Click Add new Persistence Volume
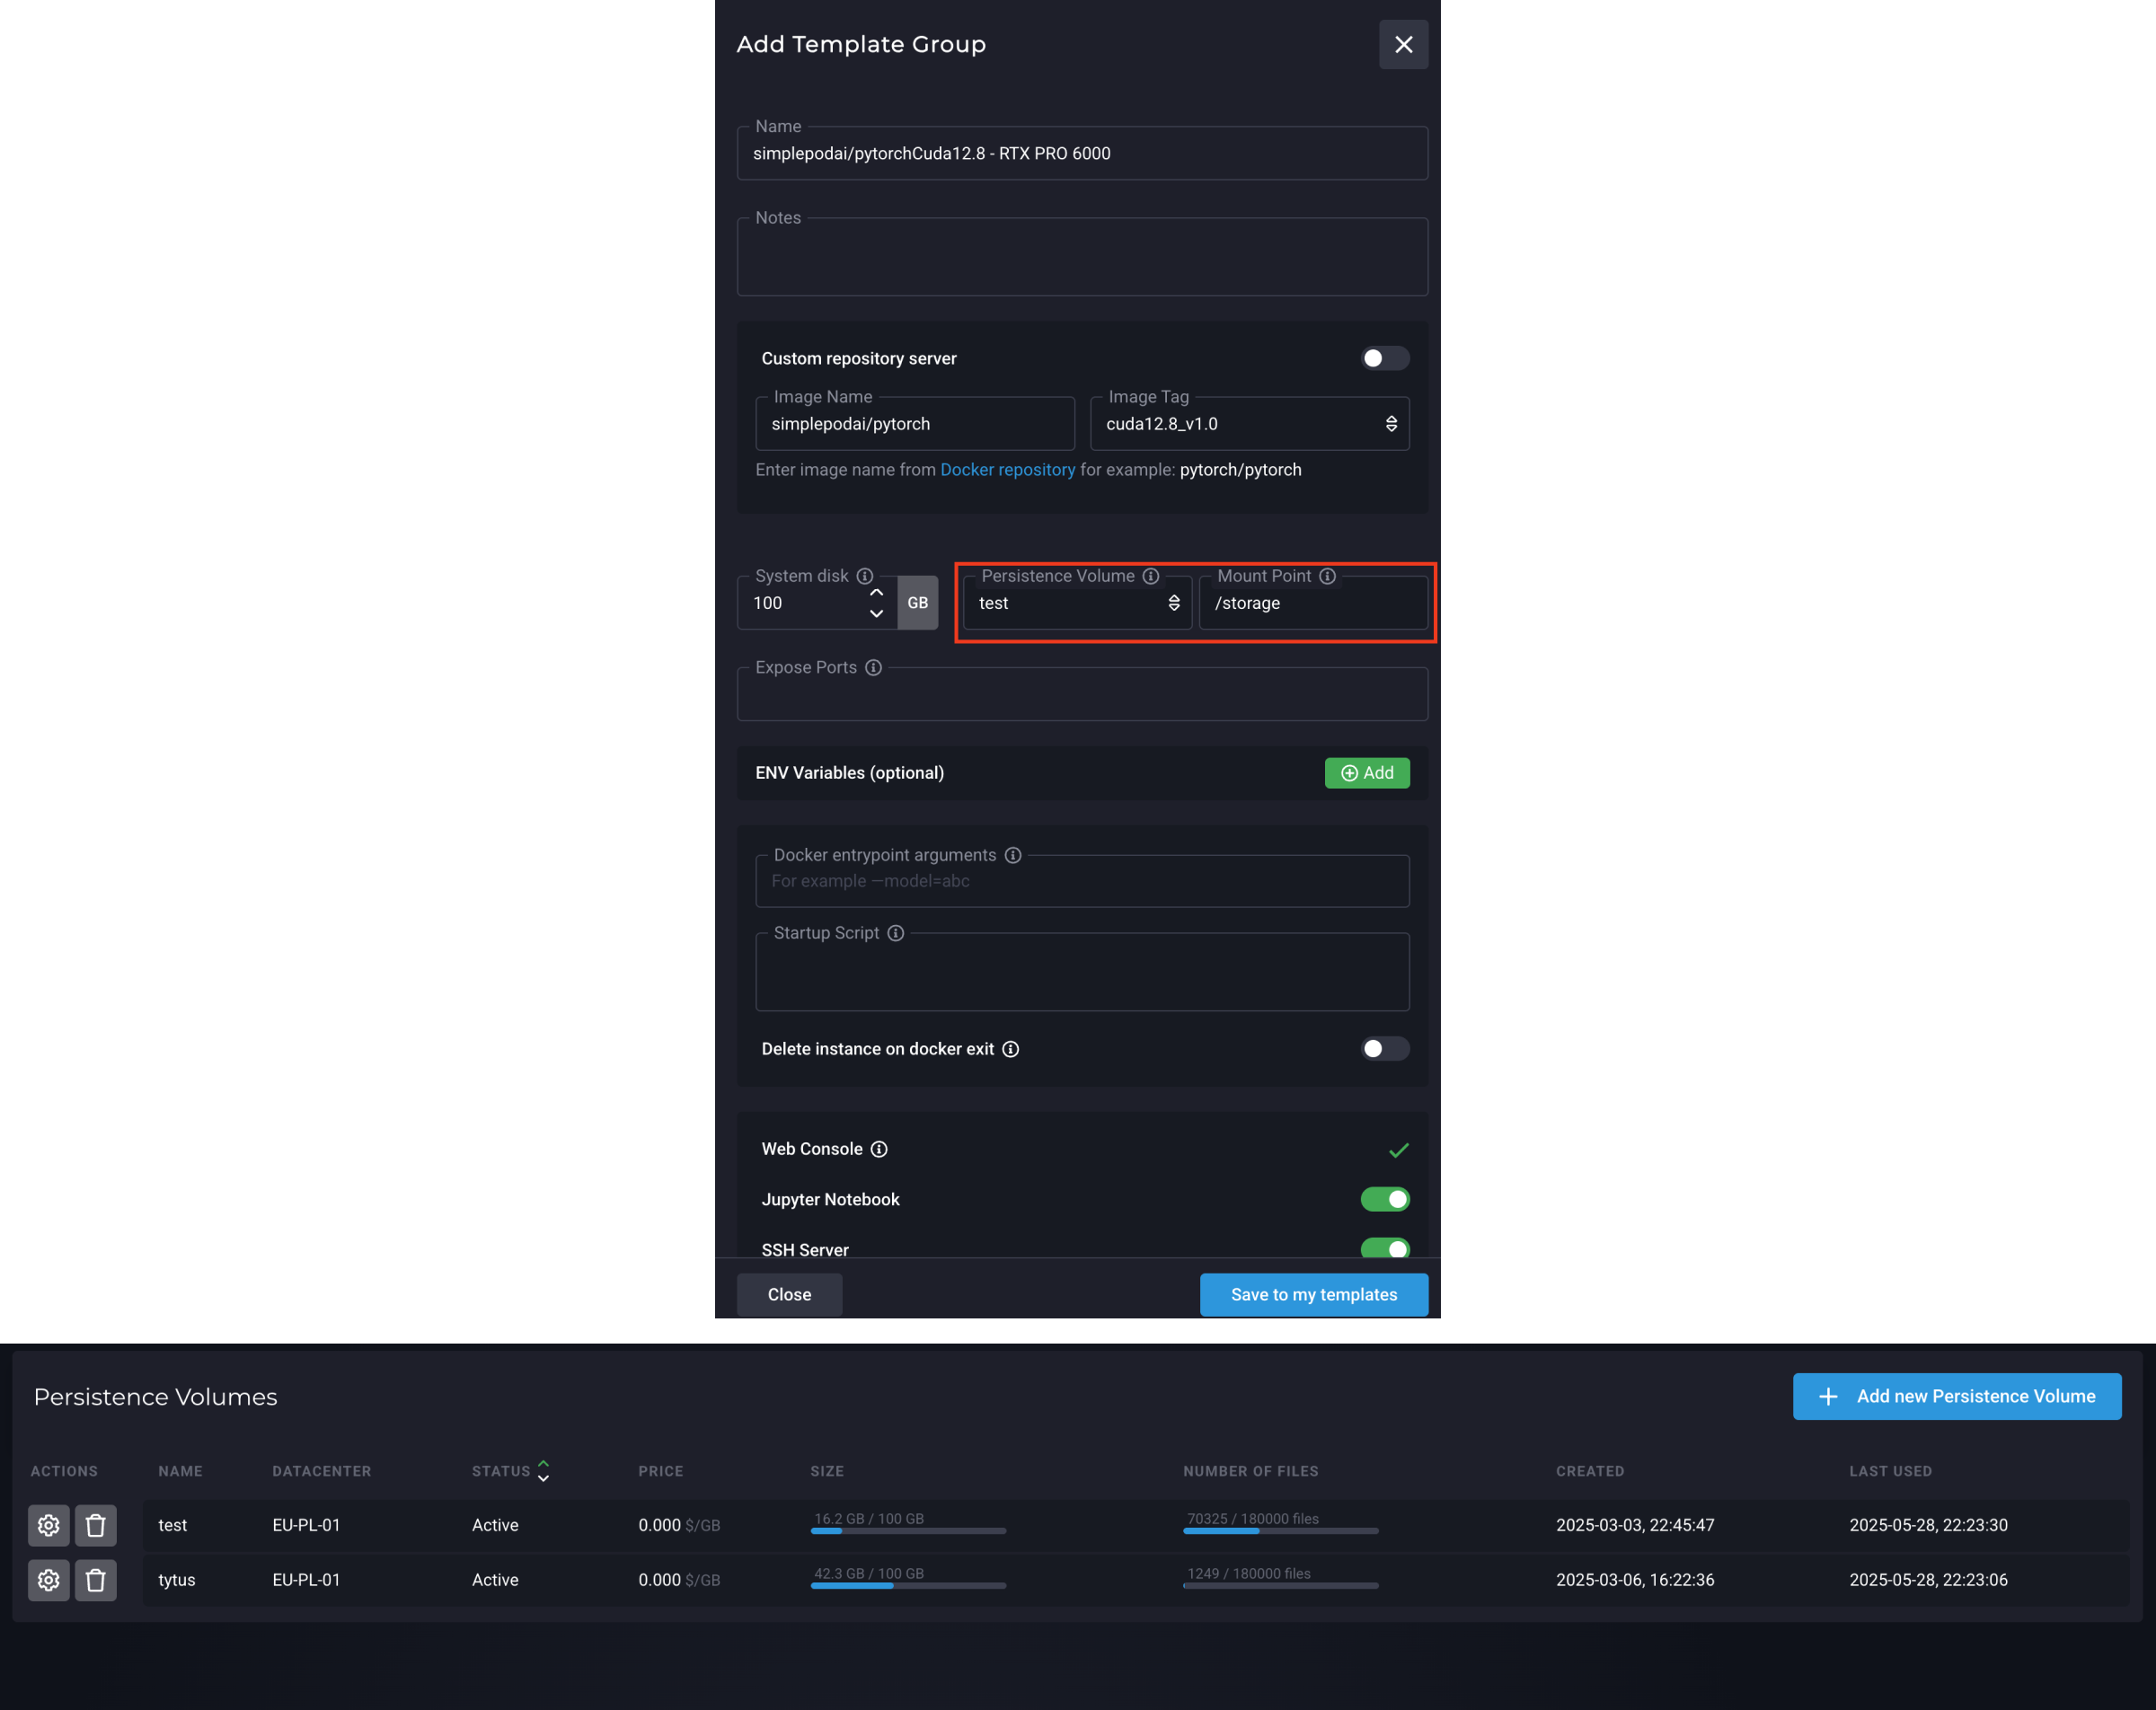 1956,1396
